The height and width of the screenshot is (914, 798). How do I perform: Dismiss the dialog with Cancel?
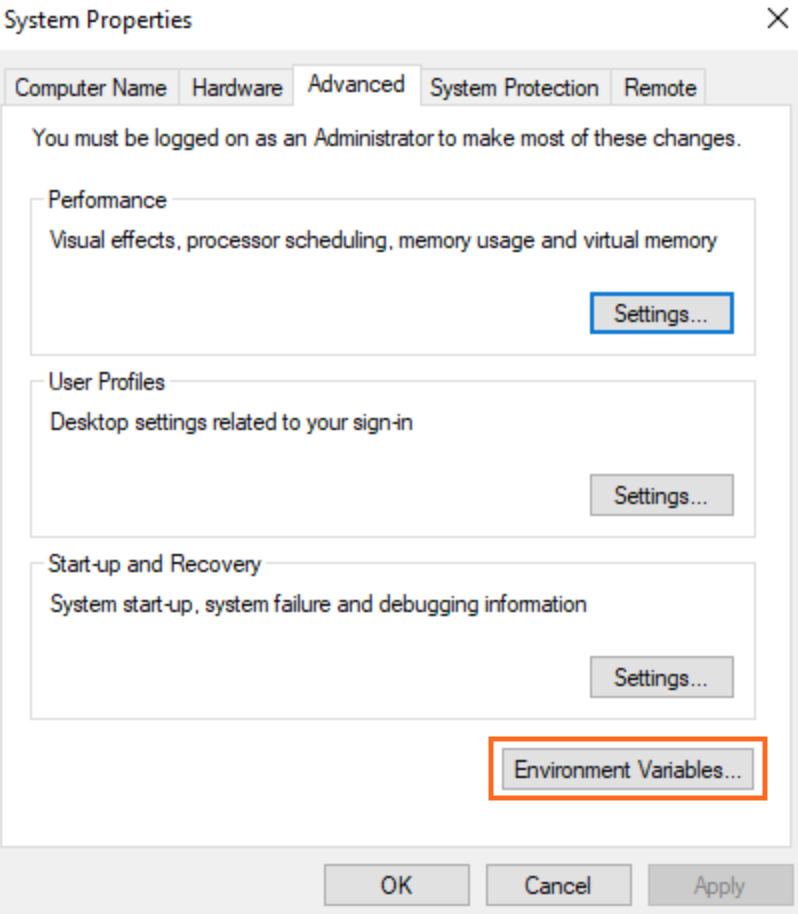click(x=558, y=885)
